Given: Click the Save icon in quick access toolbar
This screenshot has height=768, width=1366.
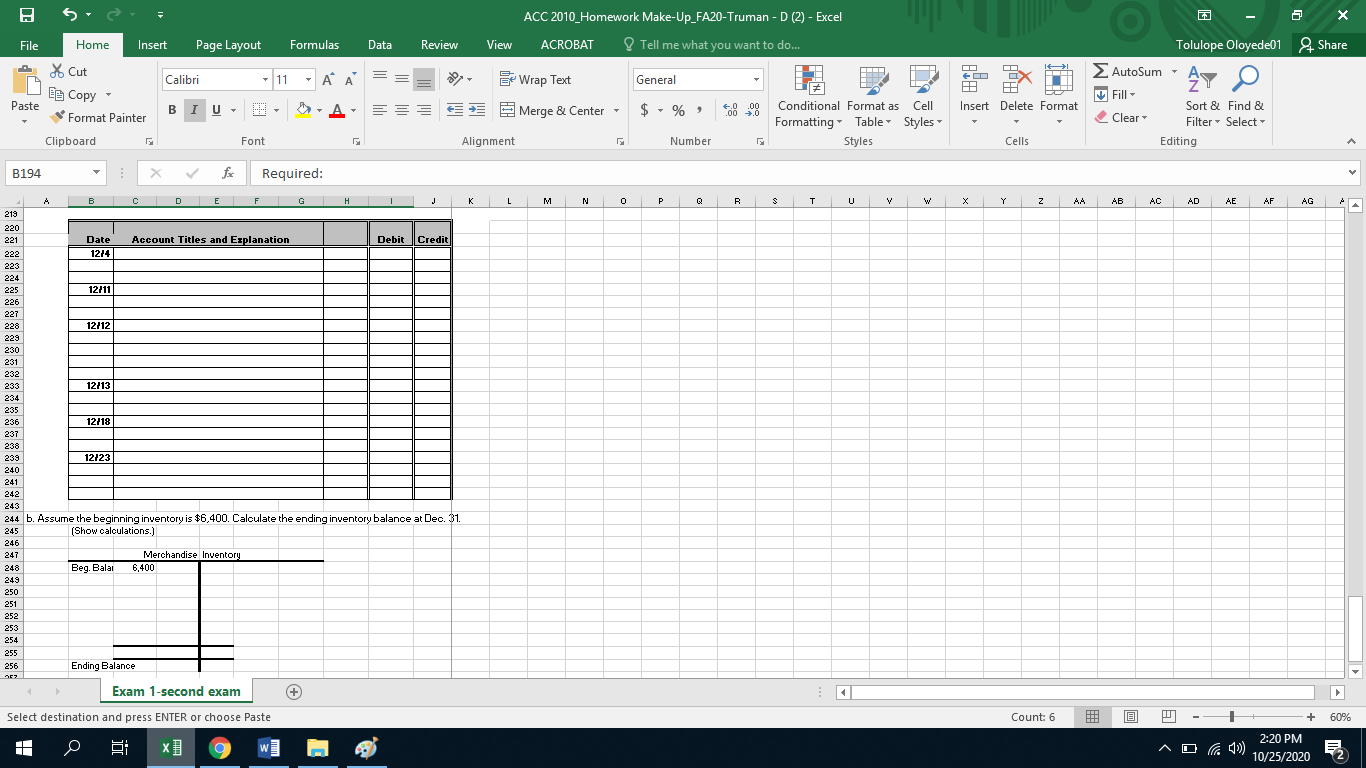Looking at the screenshot, I should (25, 16).
